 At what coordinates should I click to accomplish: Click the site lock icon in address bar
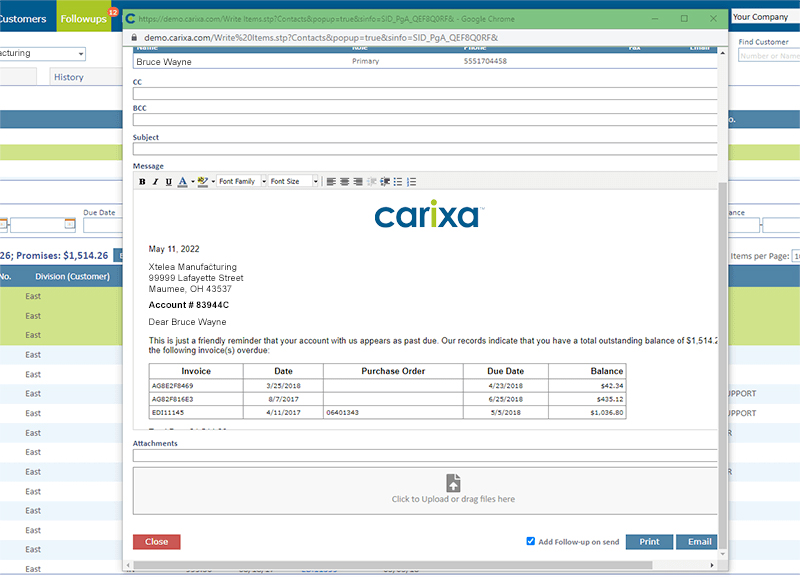tap(135, 38)
